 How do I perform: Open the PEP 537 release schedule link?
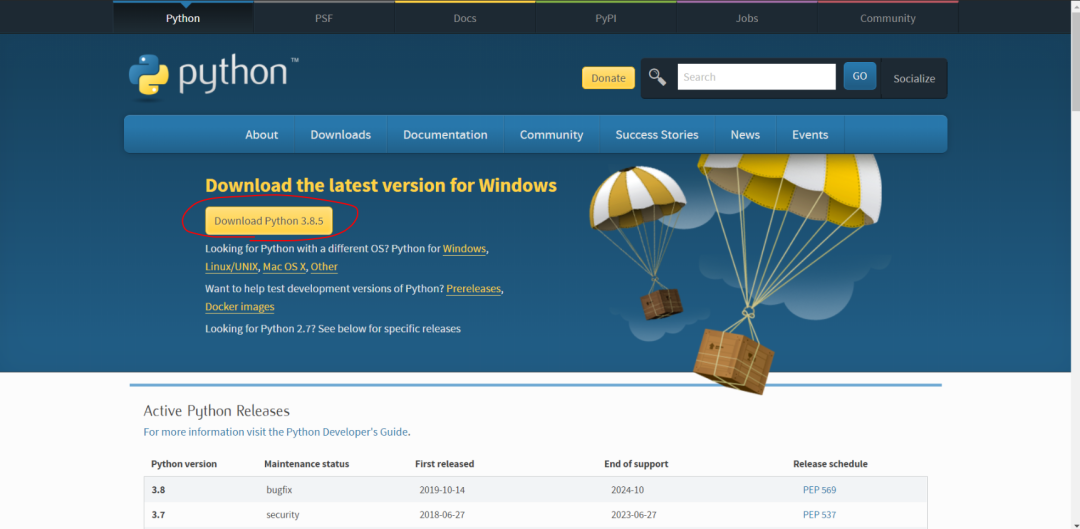[x=819, y=515]
